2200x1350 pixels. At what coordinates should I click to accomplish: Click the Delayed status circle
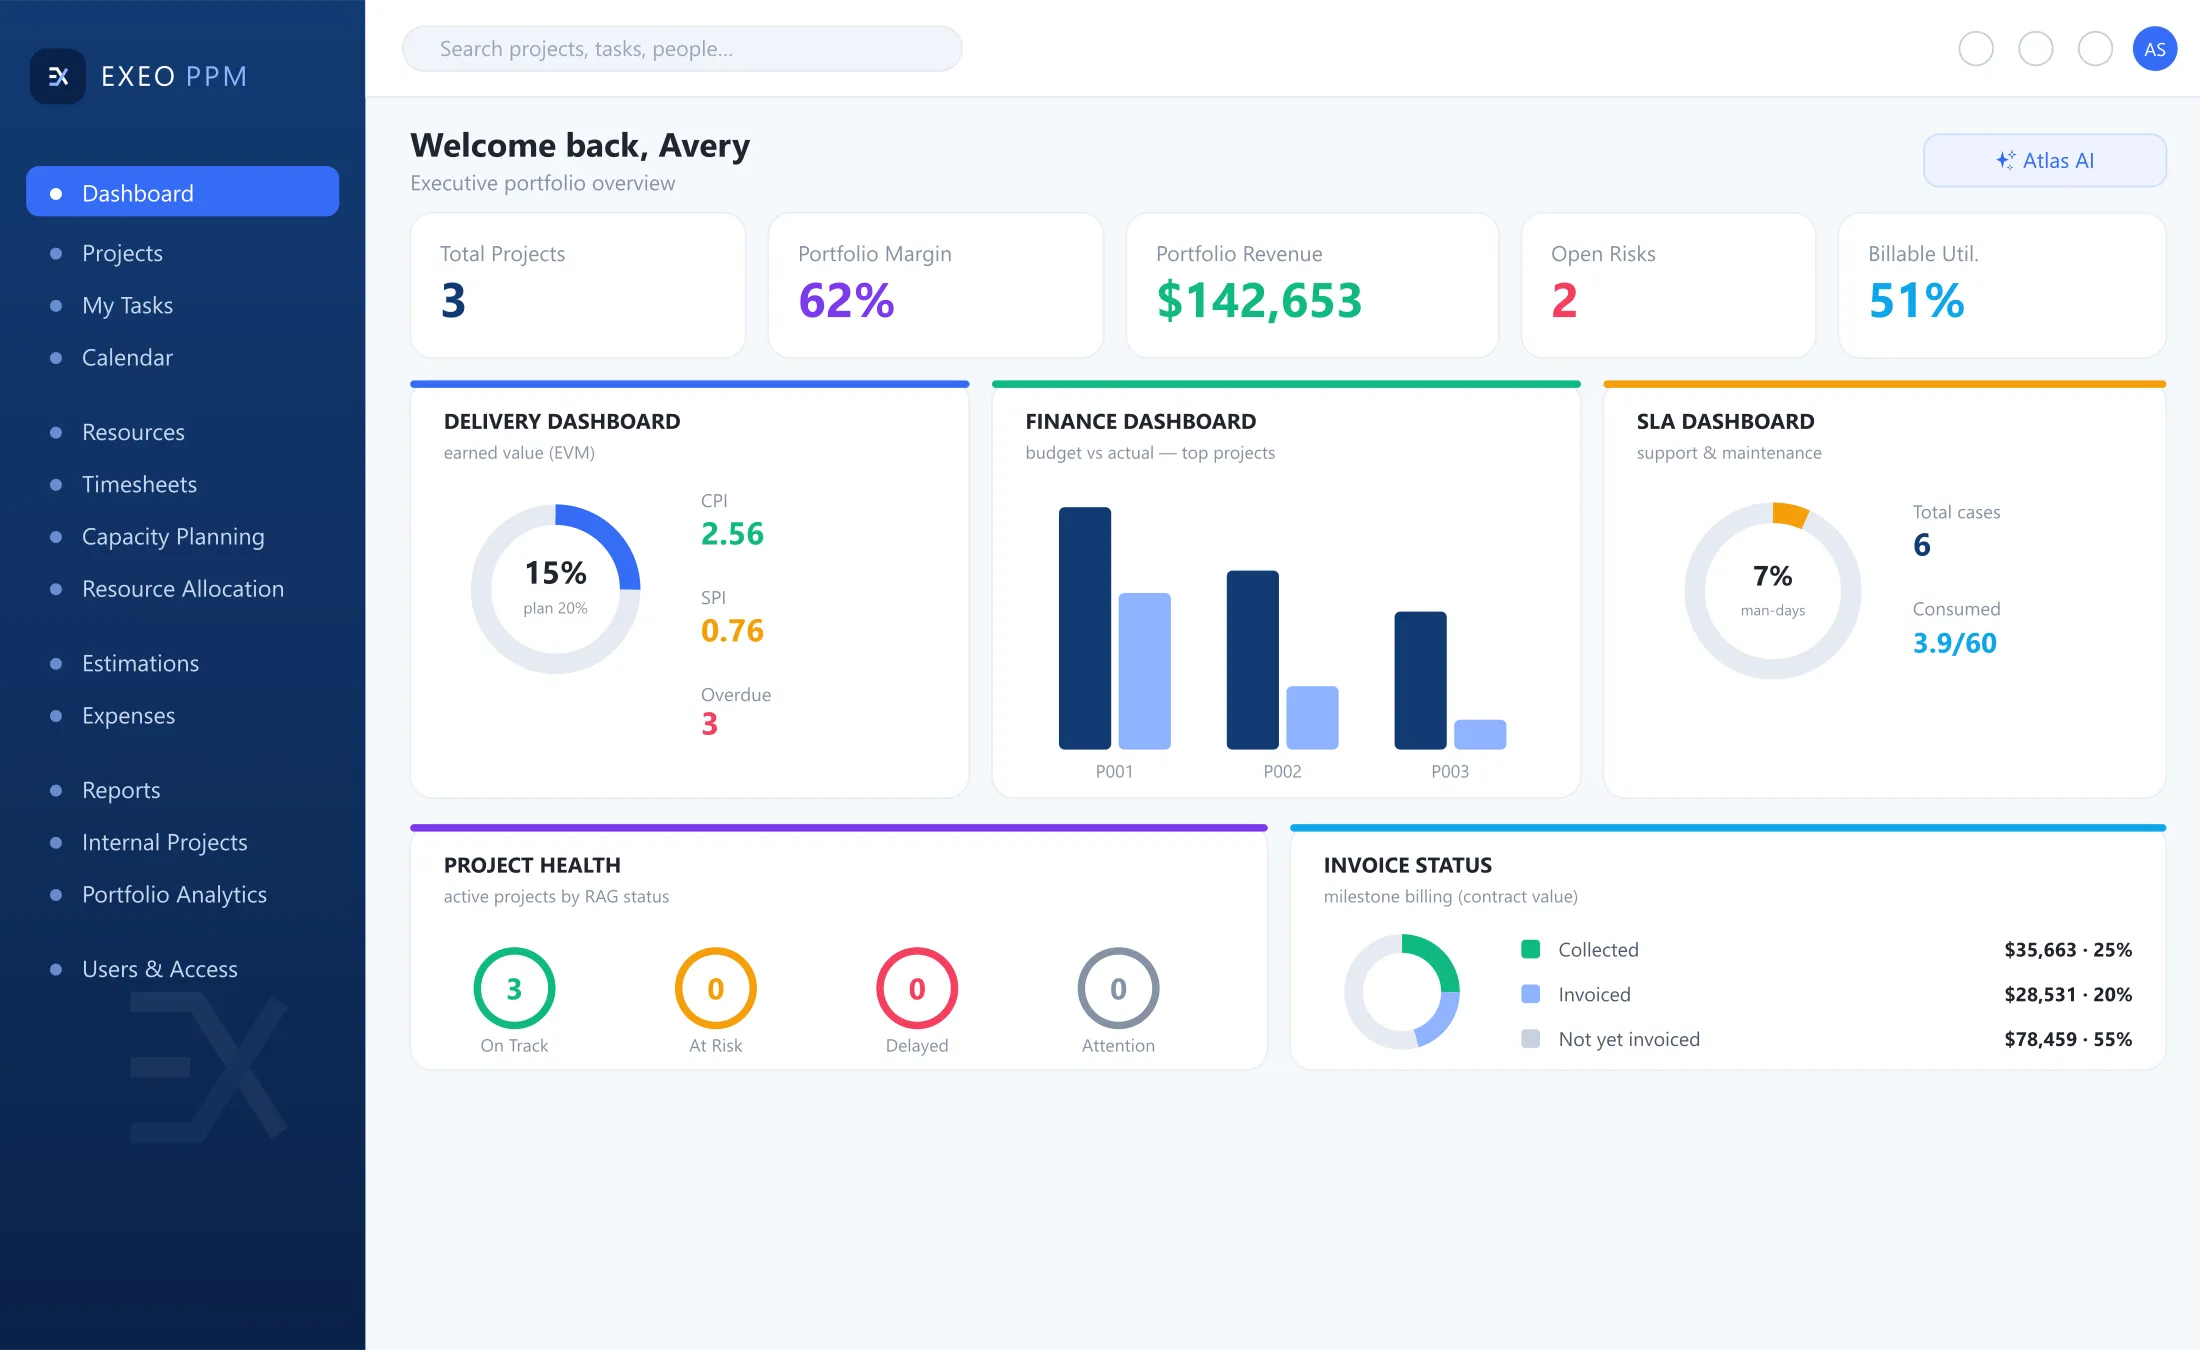click(x=917, y=988)
